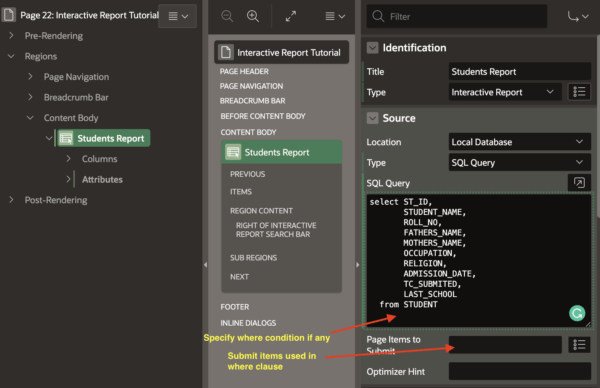Expand the Post-Rendering tree node
The width and height of the screenshot is (600, 388).
11,200
